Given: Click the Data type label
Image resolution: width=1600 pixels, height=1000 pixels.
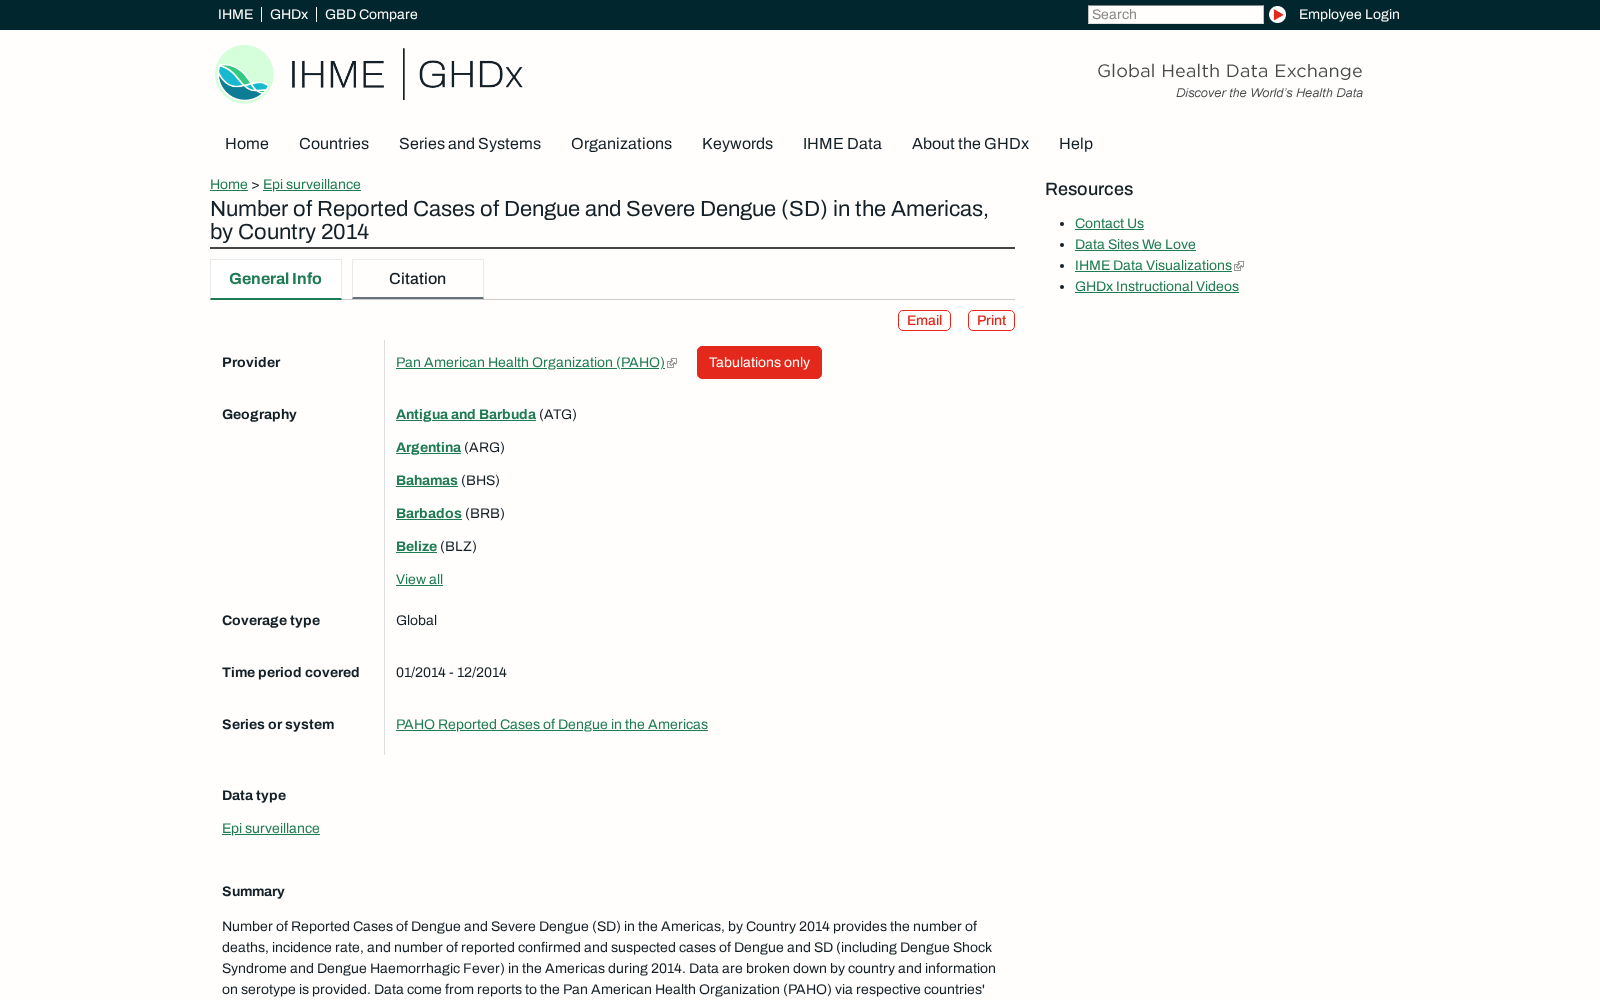Looking at the screenshot, I should point(254,795).
